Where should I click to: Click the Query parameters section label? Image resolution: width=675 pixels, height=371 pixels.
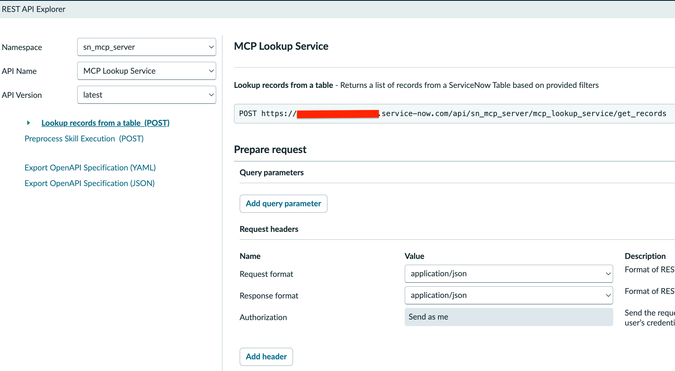tap(272, 173)
